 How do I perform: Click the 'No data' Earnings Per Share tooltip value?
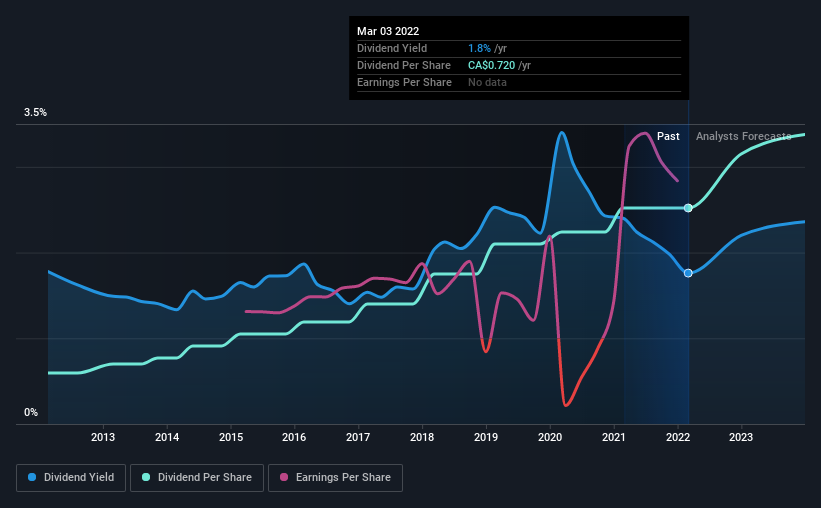tap(487, 82)
